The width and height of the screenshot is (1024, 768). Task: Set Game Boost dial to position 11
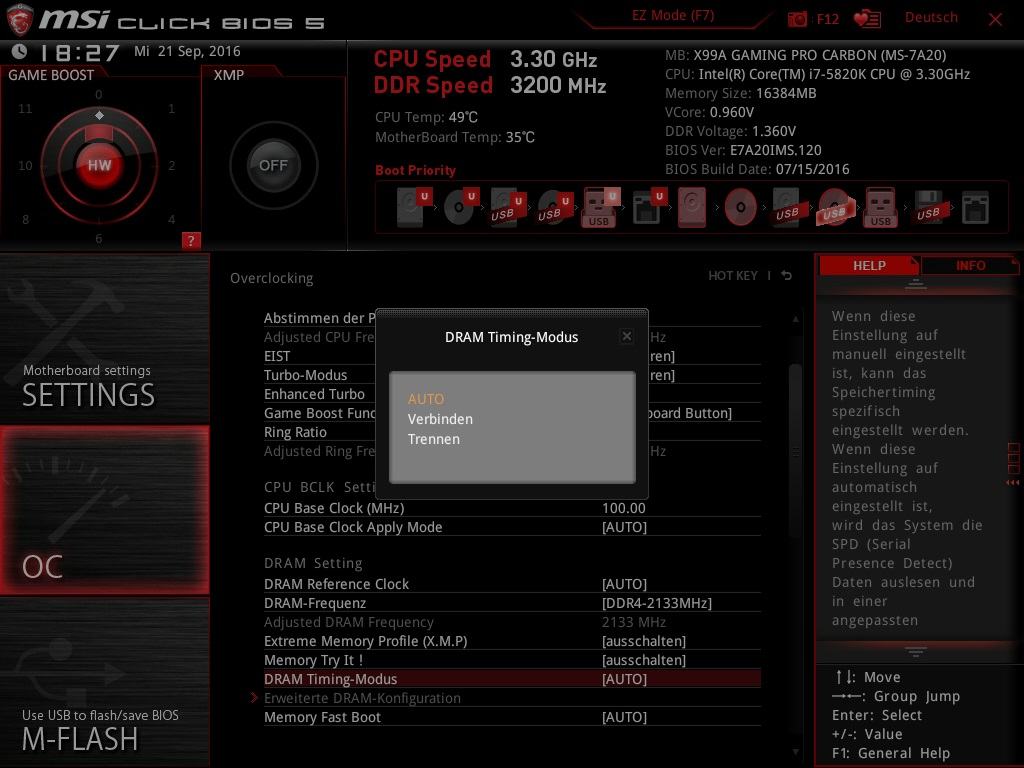click(x=25, y=108)
